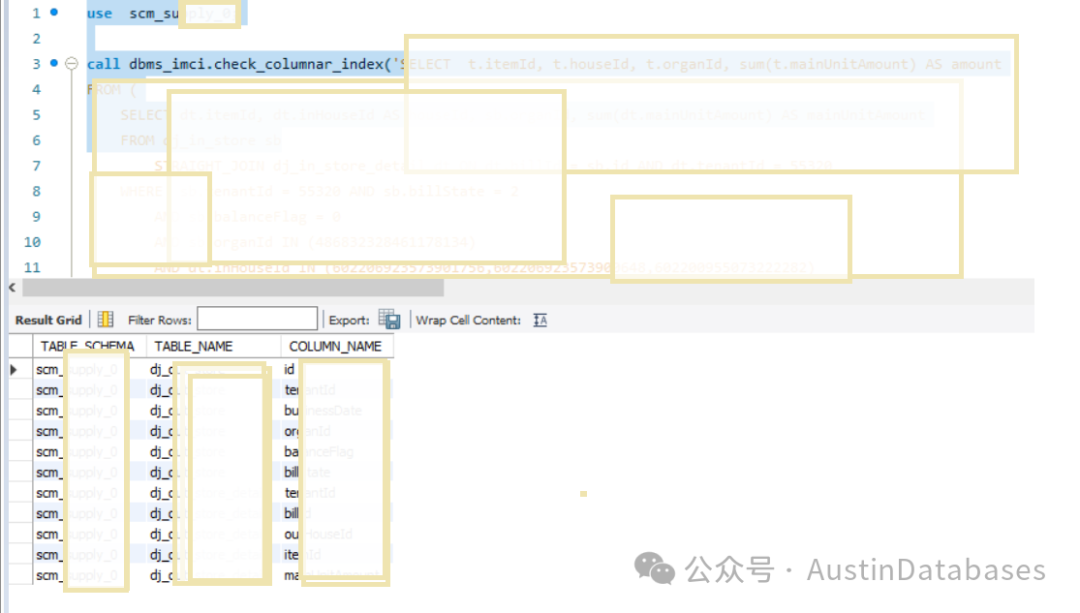Click the 'Wrap Cell Content:' label
This screenshot has width=1080, height=613.
pos(468,320)
